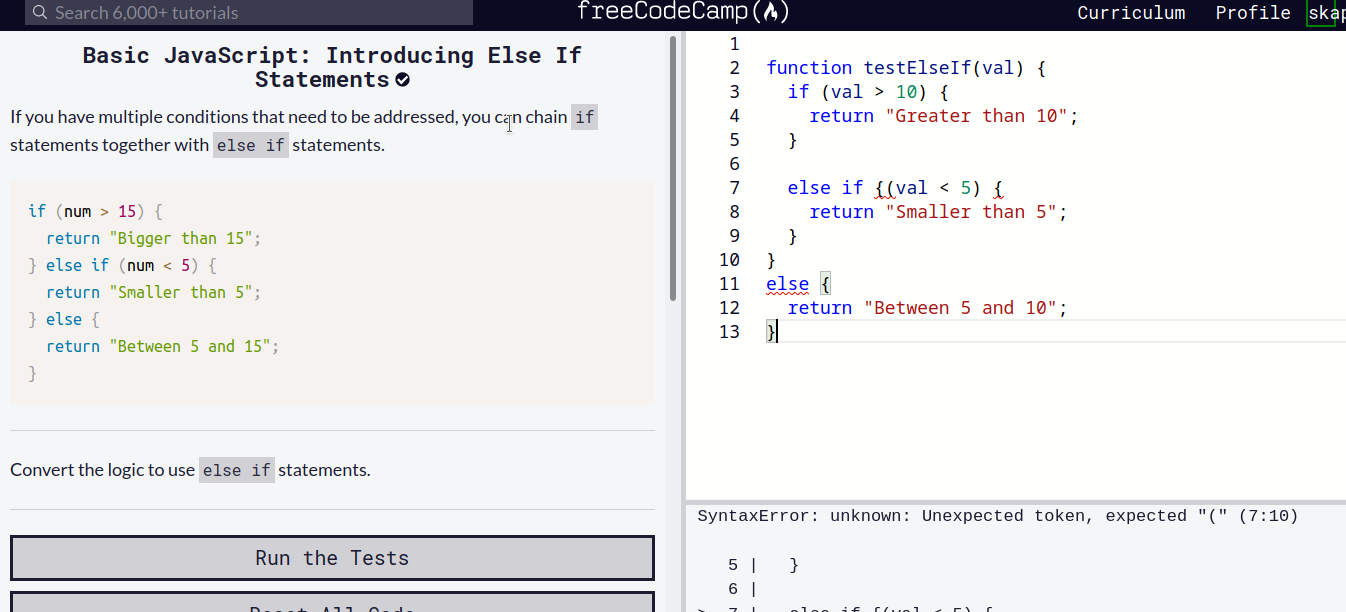Focus the Search 6,000+ tutorials field
The width and height of the screenshot is (1346, 612).
coord(250,13)
